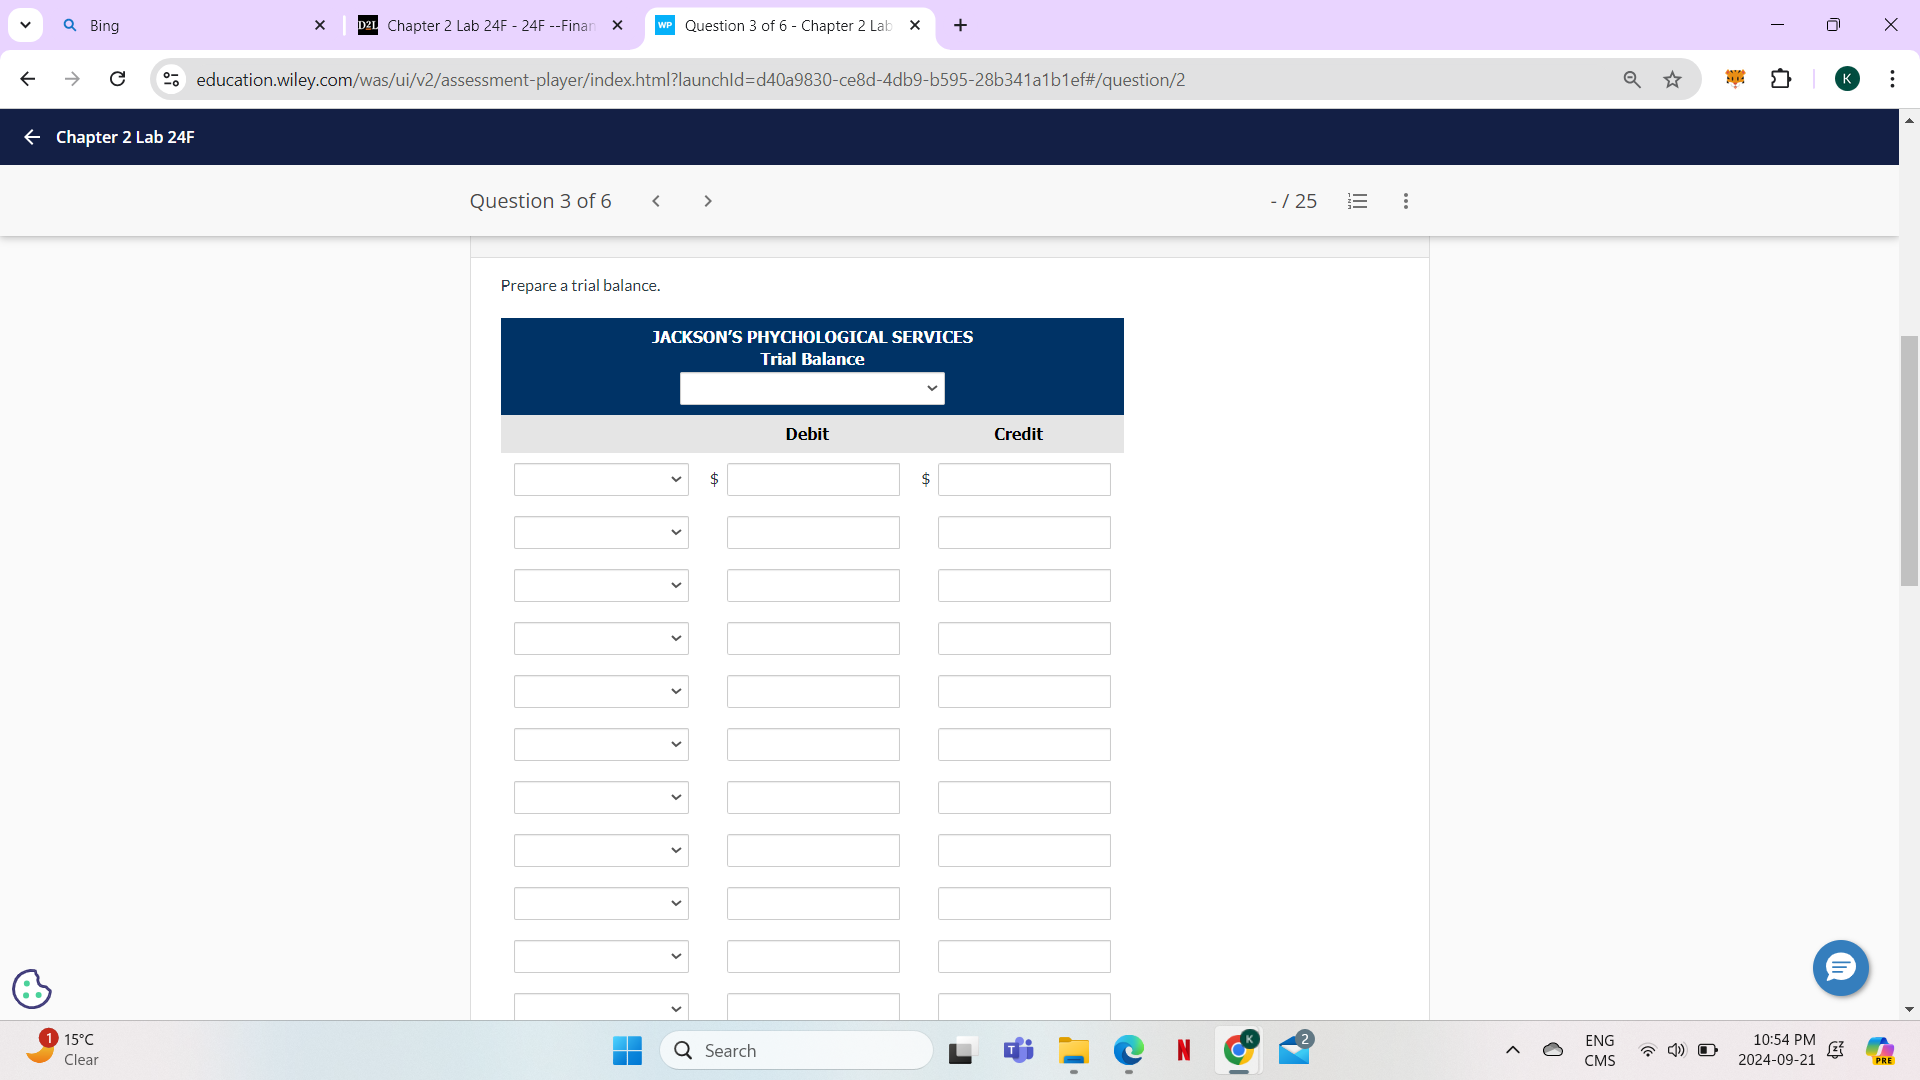
Task: Expand the last account selector at the bottom row
Action: [600, 1006]
